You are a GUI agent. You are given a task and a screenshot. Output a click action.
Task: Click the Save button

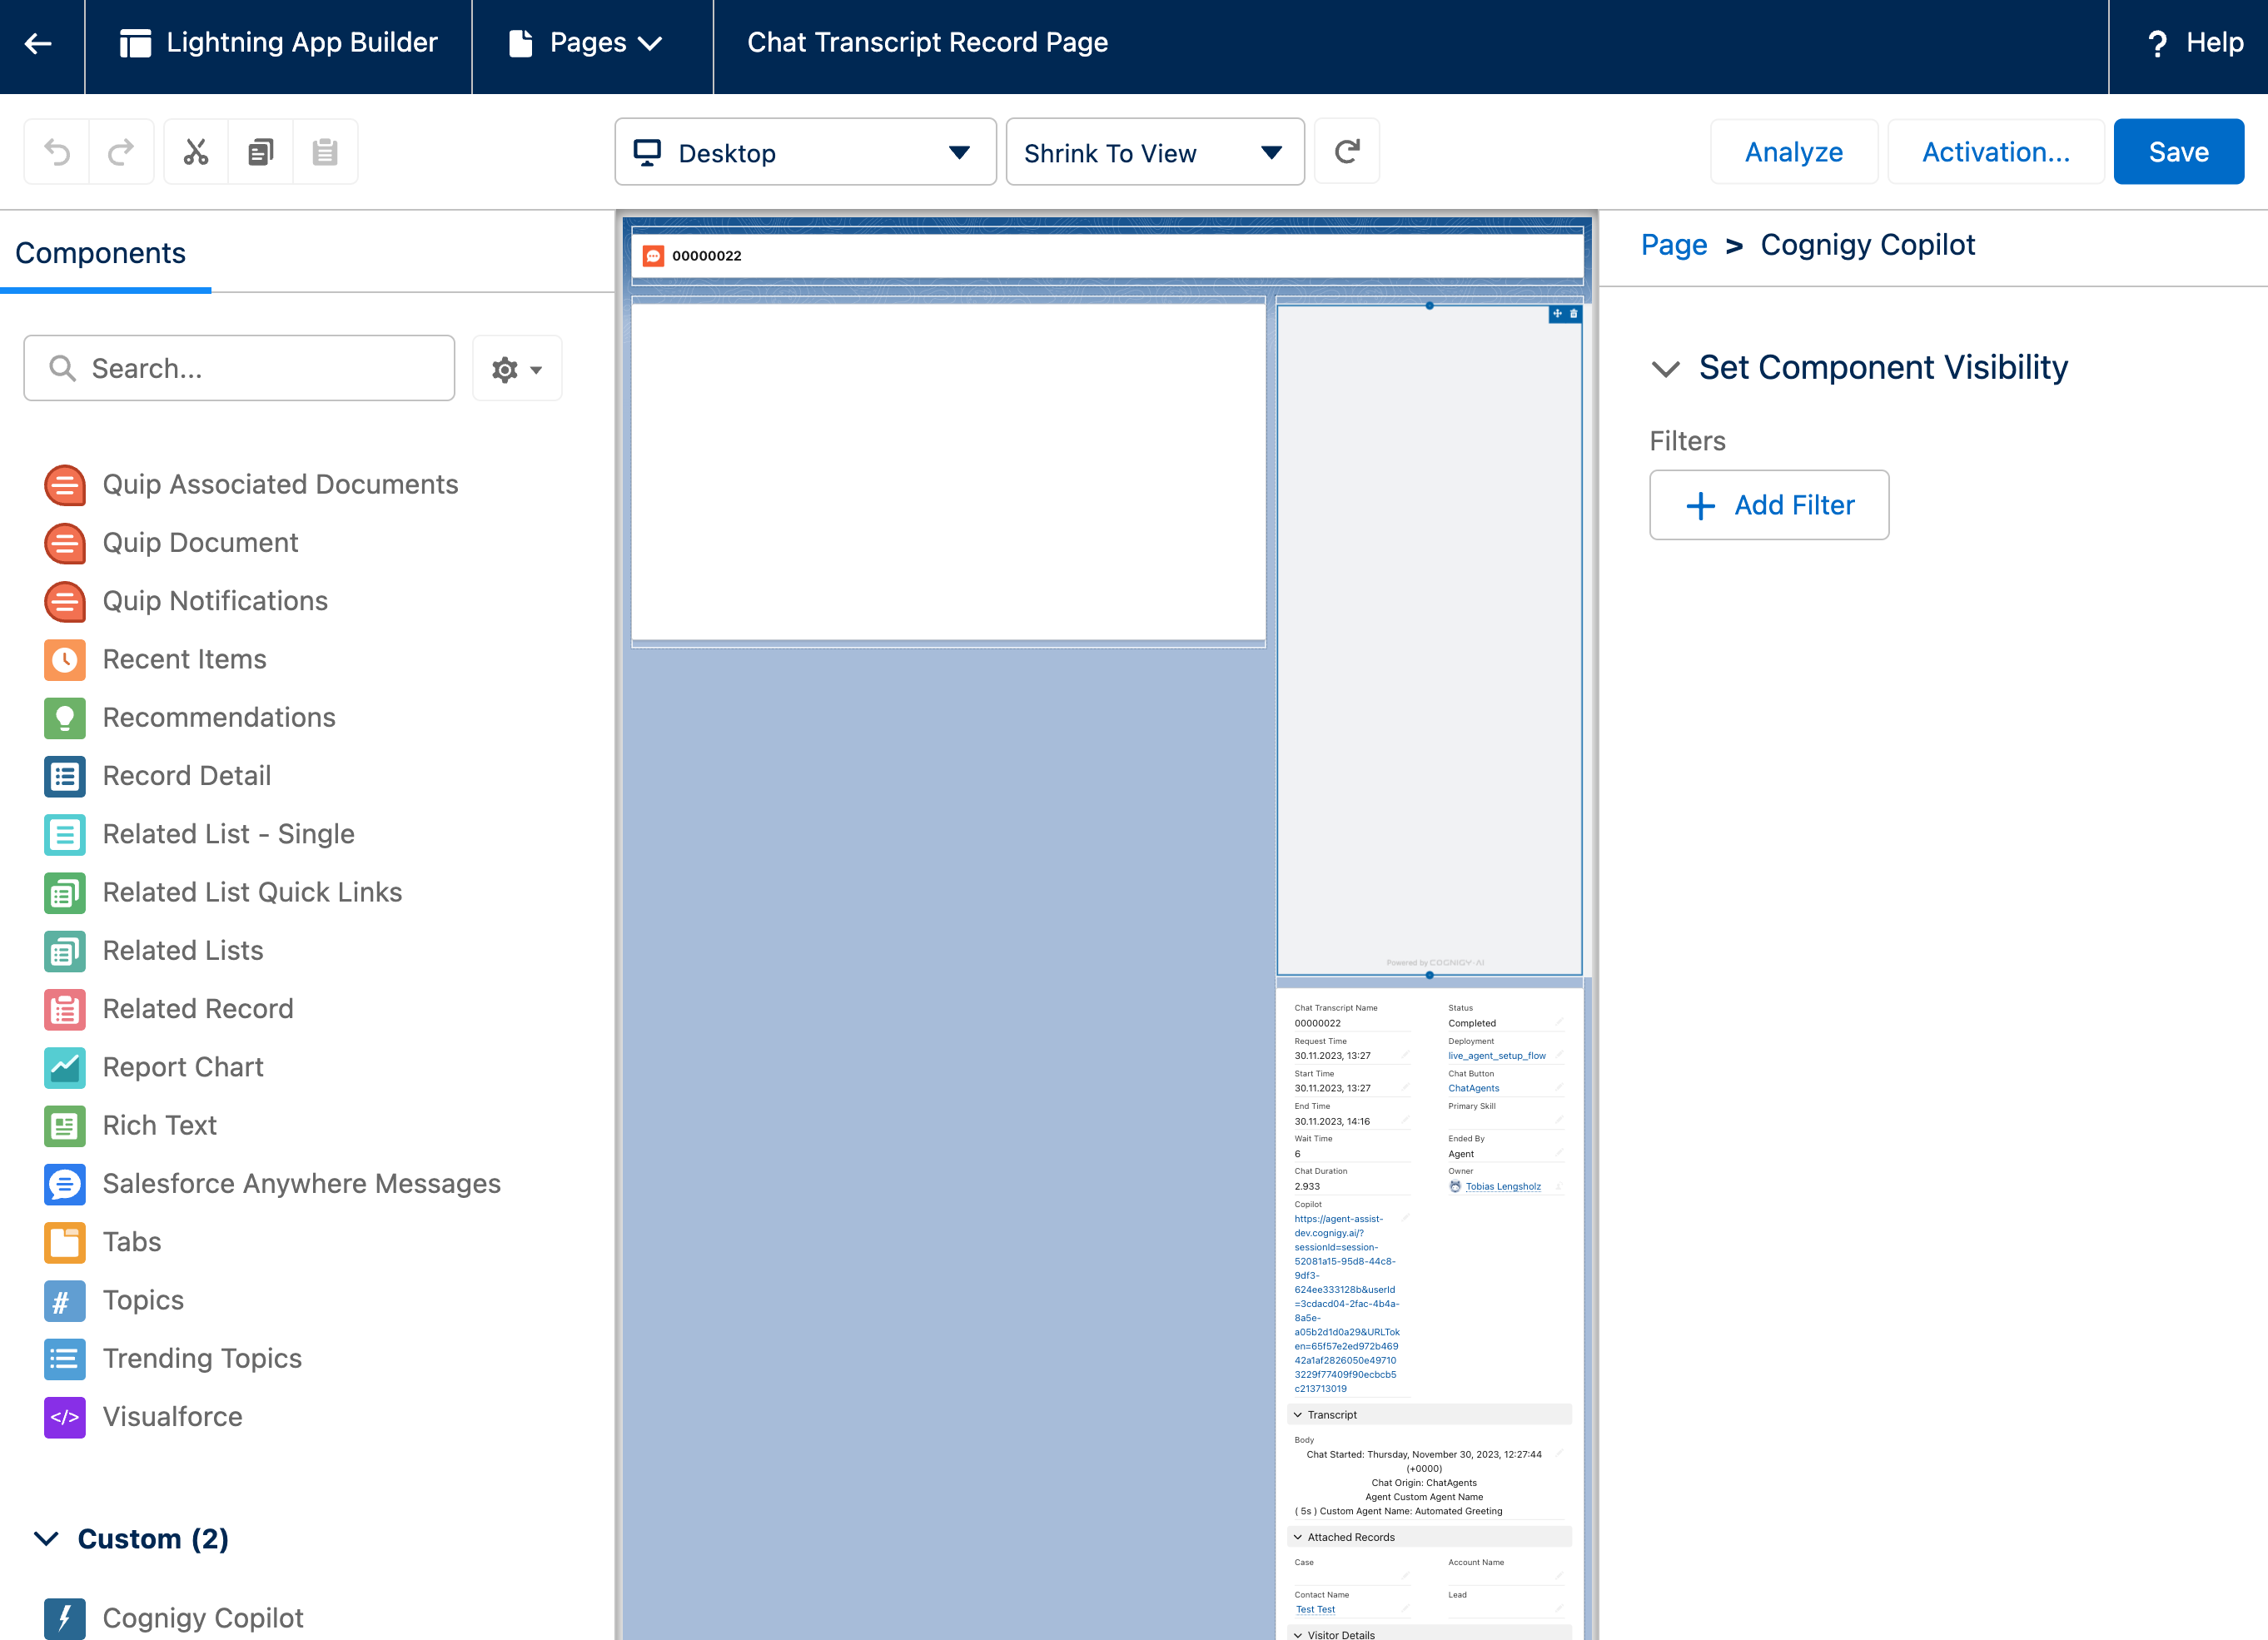point(2180,152)
